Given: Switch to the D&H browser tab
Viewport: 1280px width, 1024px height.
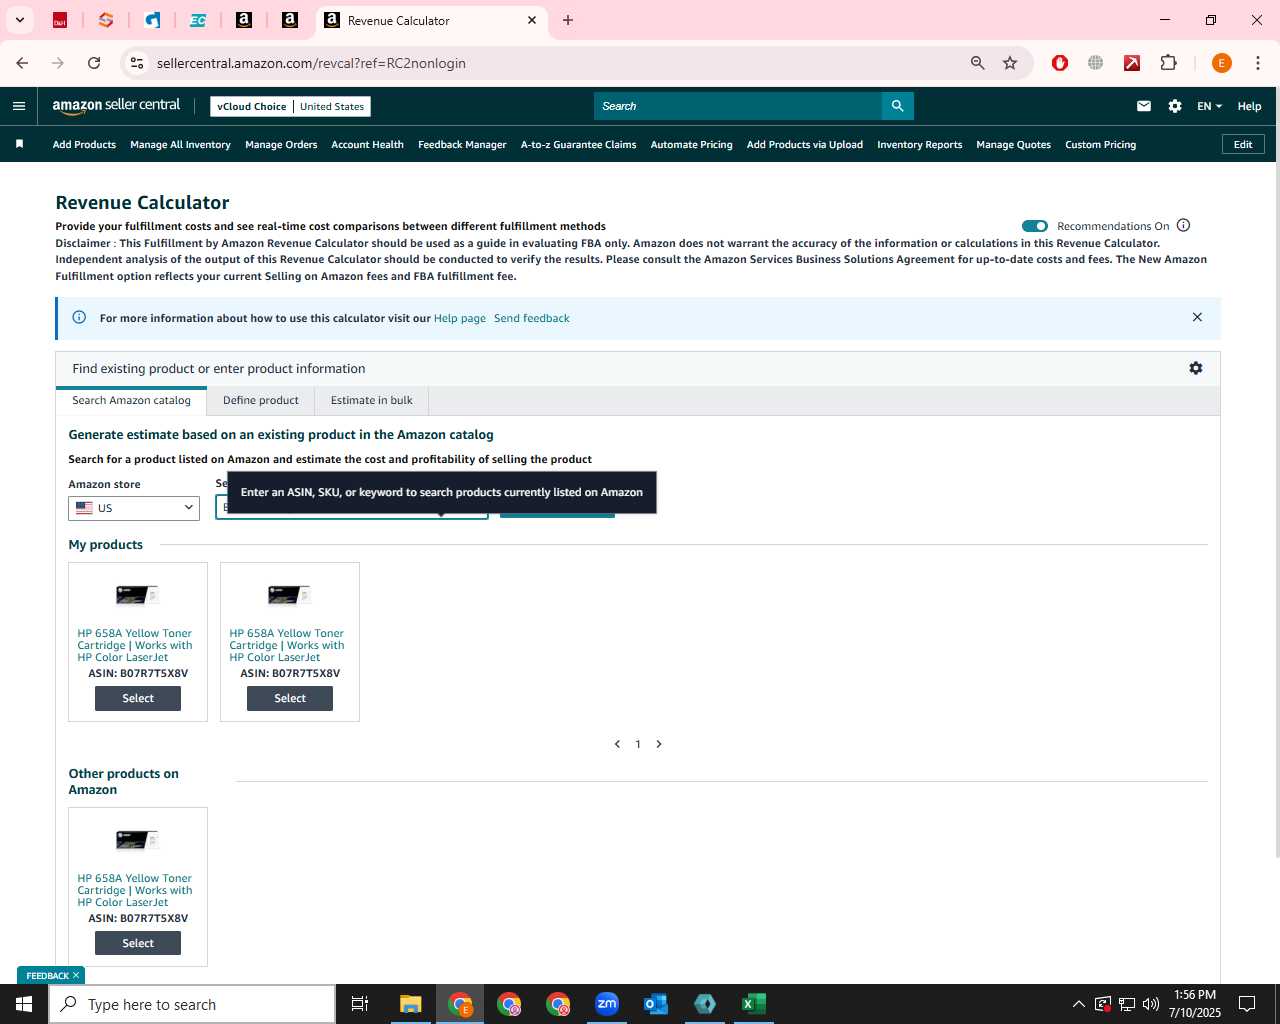Looking at the screenshot, I should (x=60, y=20).
